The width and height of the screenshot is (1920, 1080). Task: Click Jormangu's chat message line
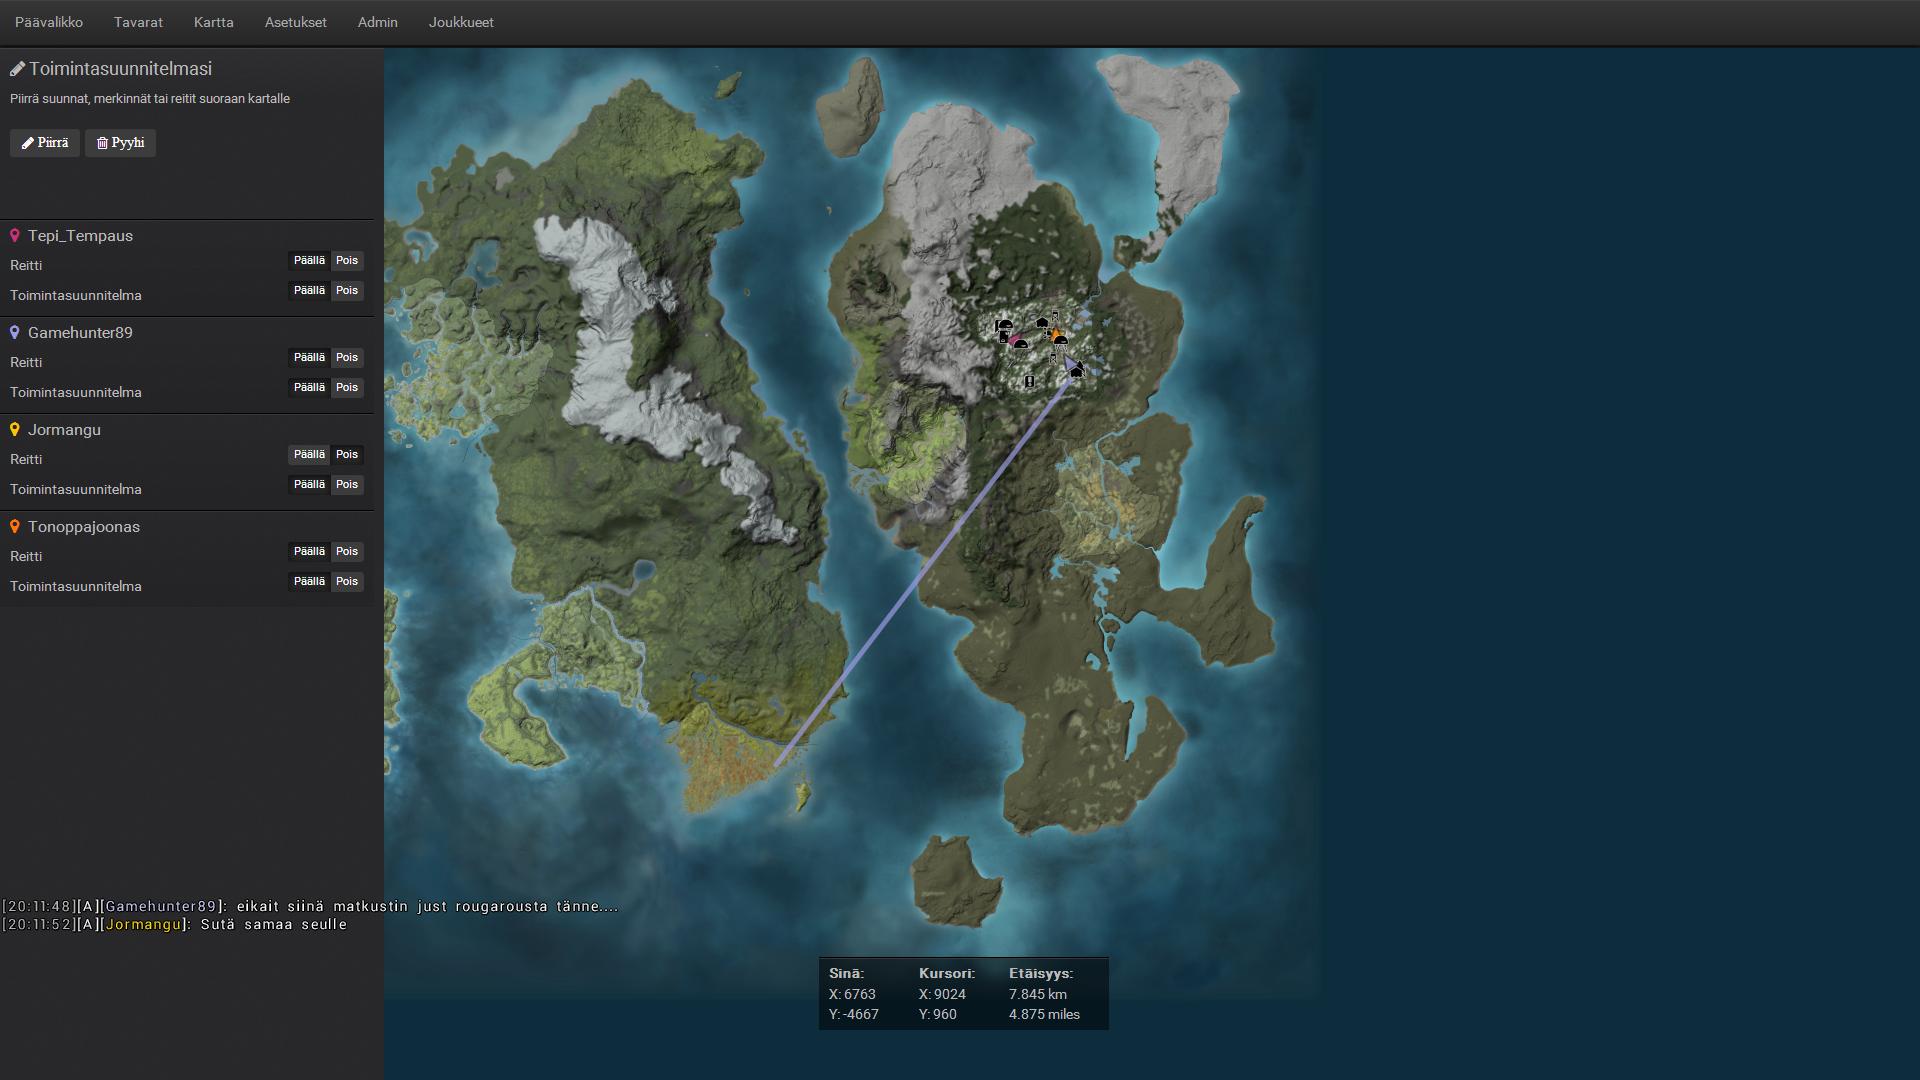pos(175,924)
